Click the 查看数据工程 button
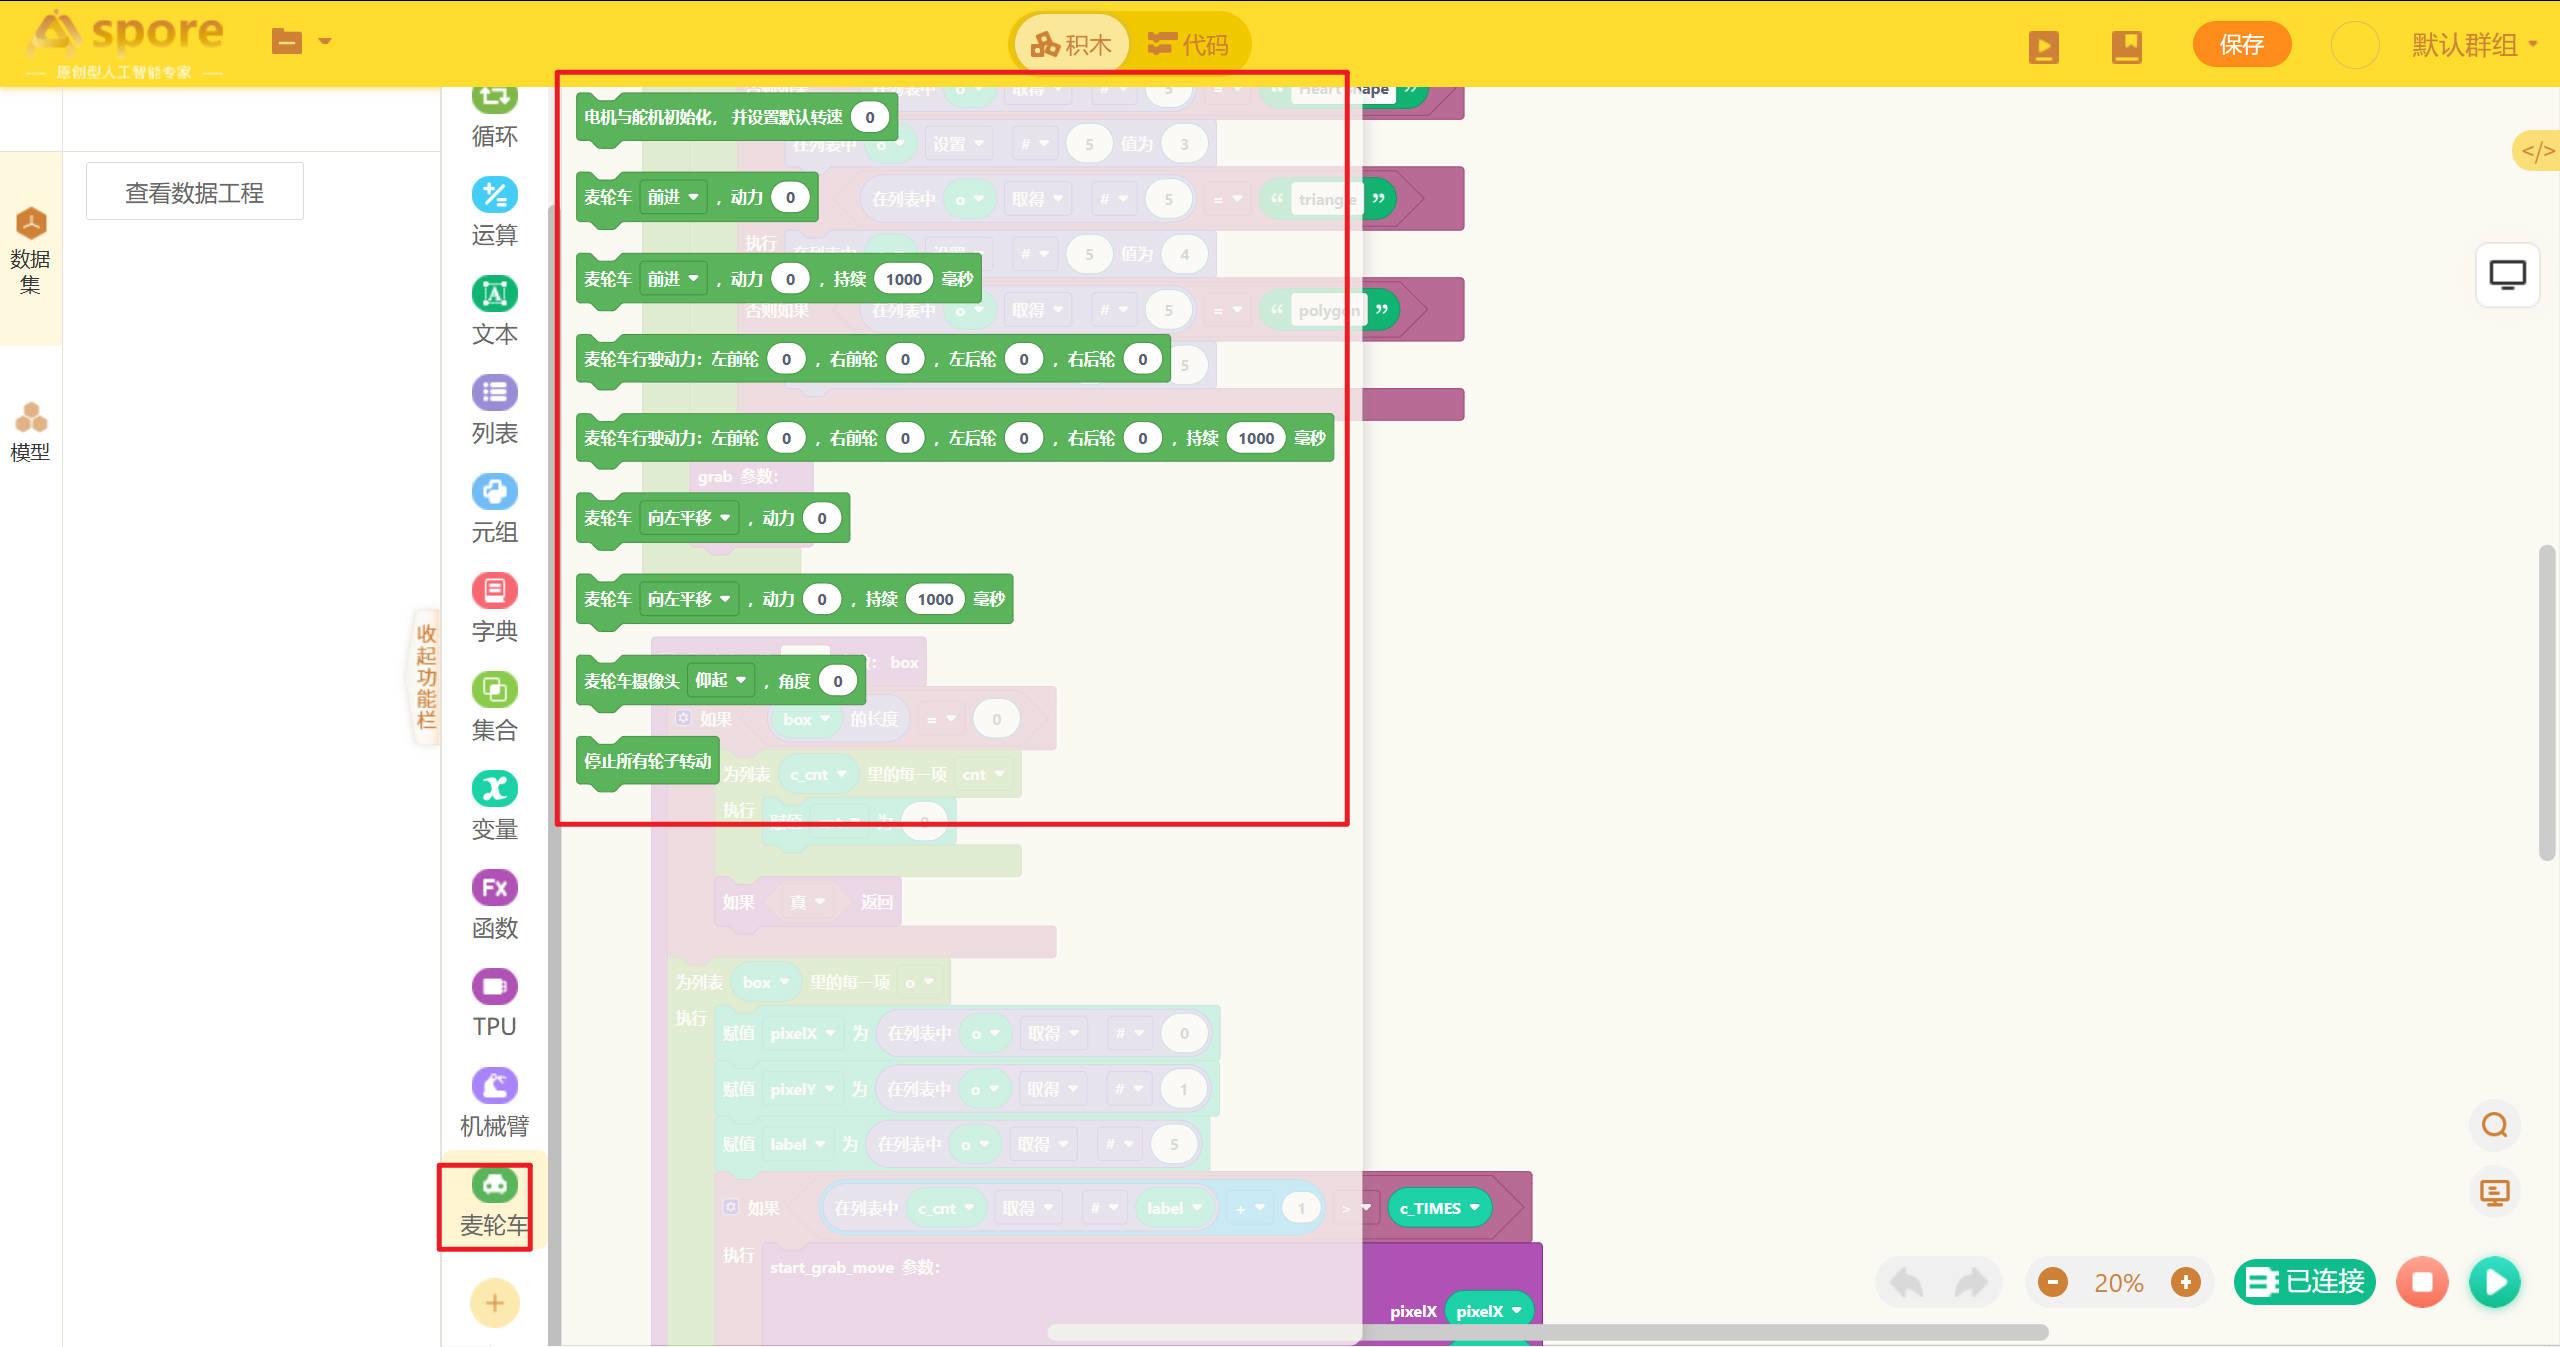The width and height of the screenshot is (2560, 1347). (x=194, y=192)
